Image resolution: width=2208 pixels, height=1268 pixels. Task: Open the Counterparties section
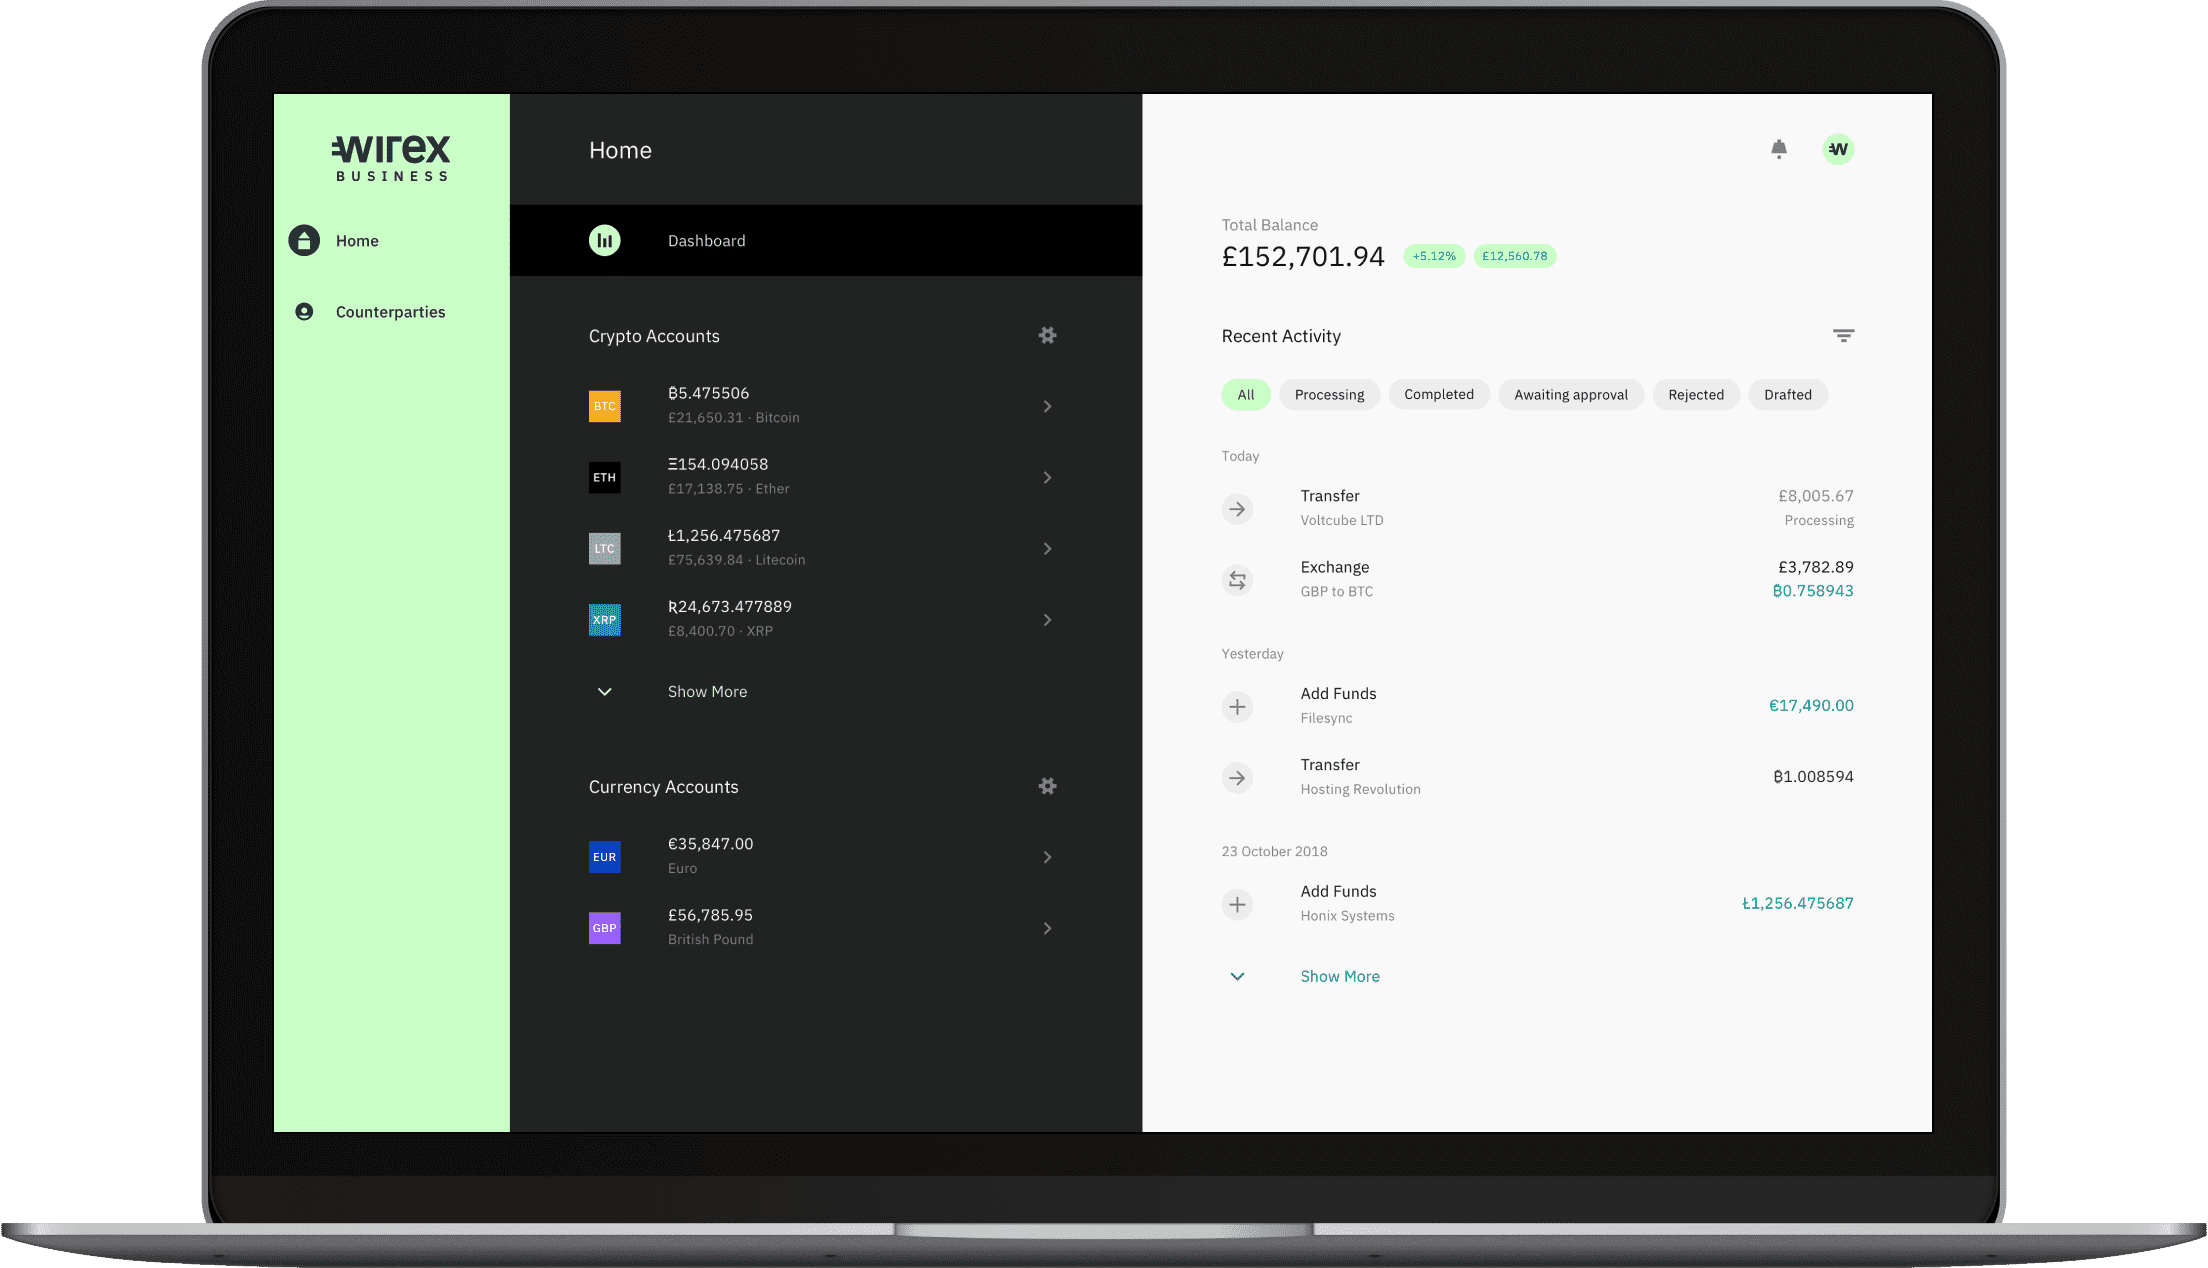(390, 311)
